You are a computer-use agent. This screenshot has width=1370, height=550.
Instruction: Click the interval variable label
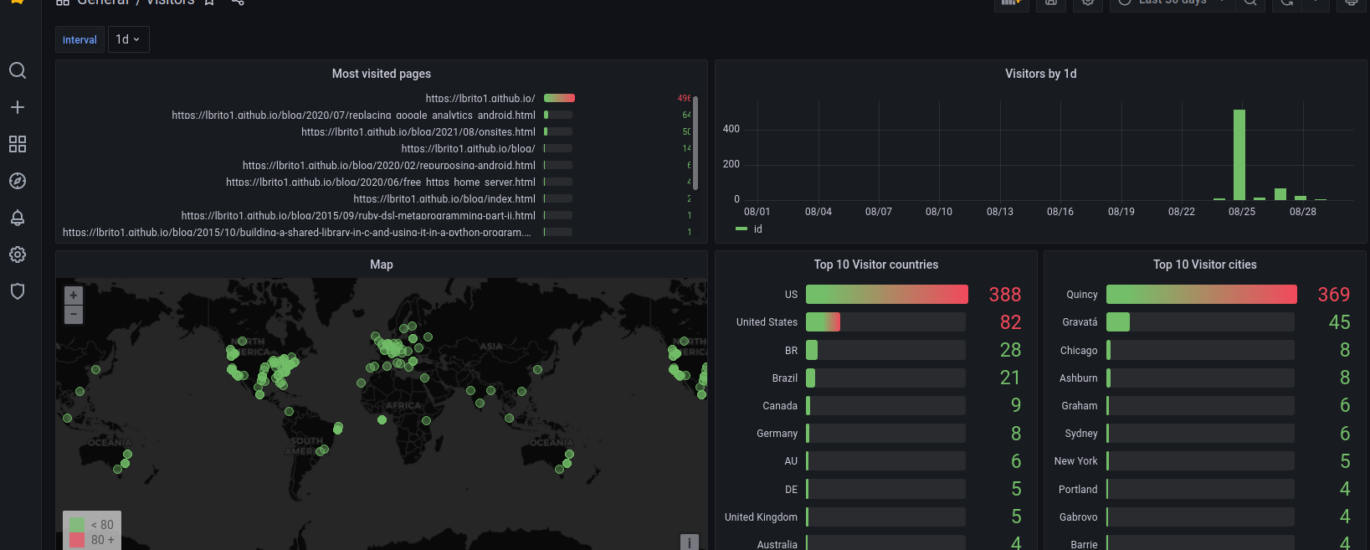pos(80,40)
